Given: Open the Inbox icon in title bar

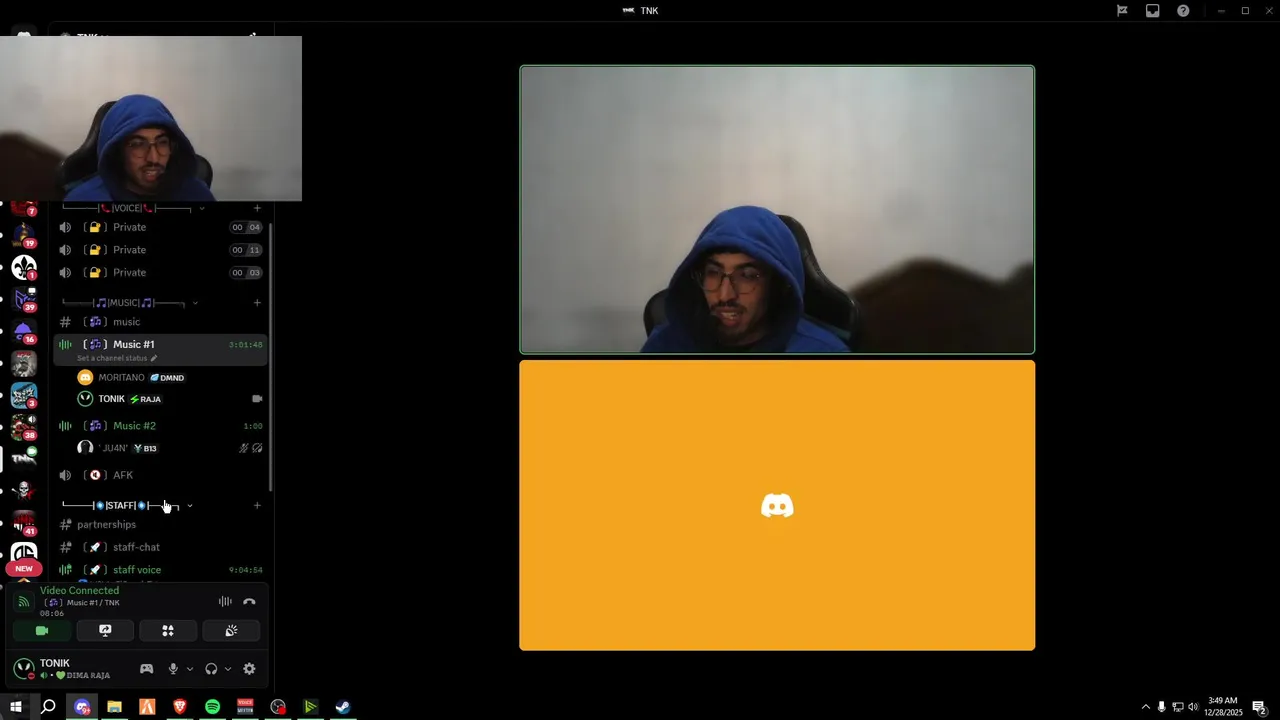Looking at the screenshot, I should click(1153, 11).
